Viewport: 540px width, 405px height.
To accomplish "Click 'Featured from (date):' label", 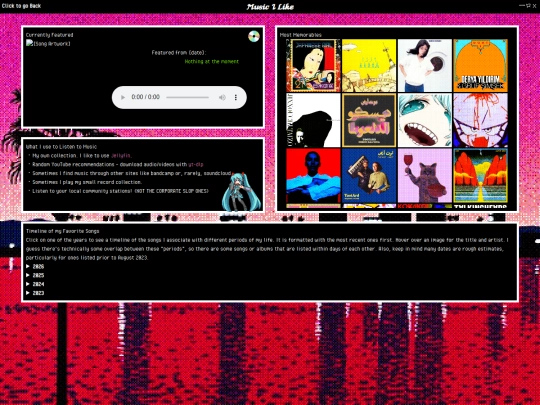I will (x=178, y=53).
